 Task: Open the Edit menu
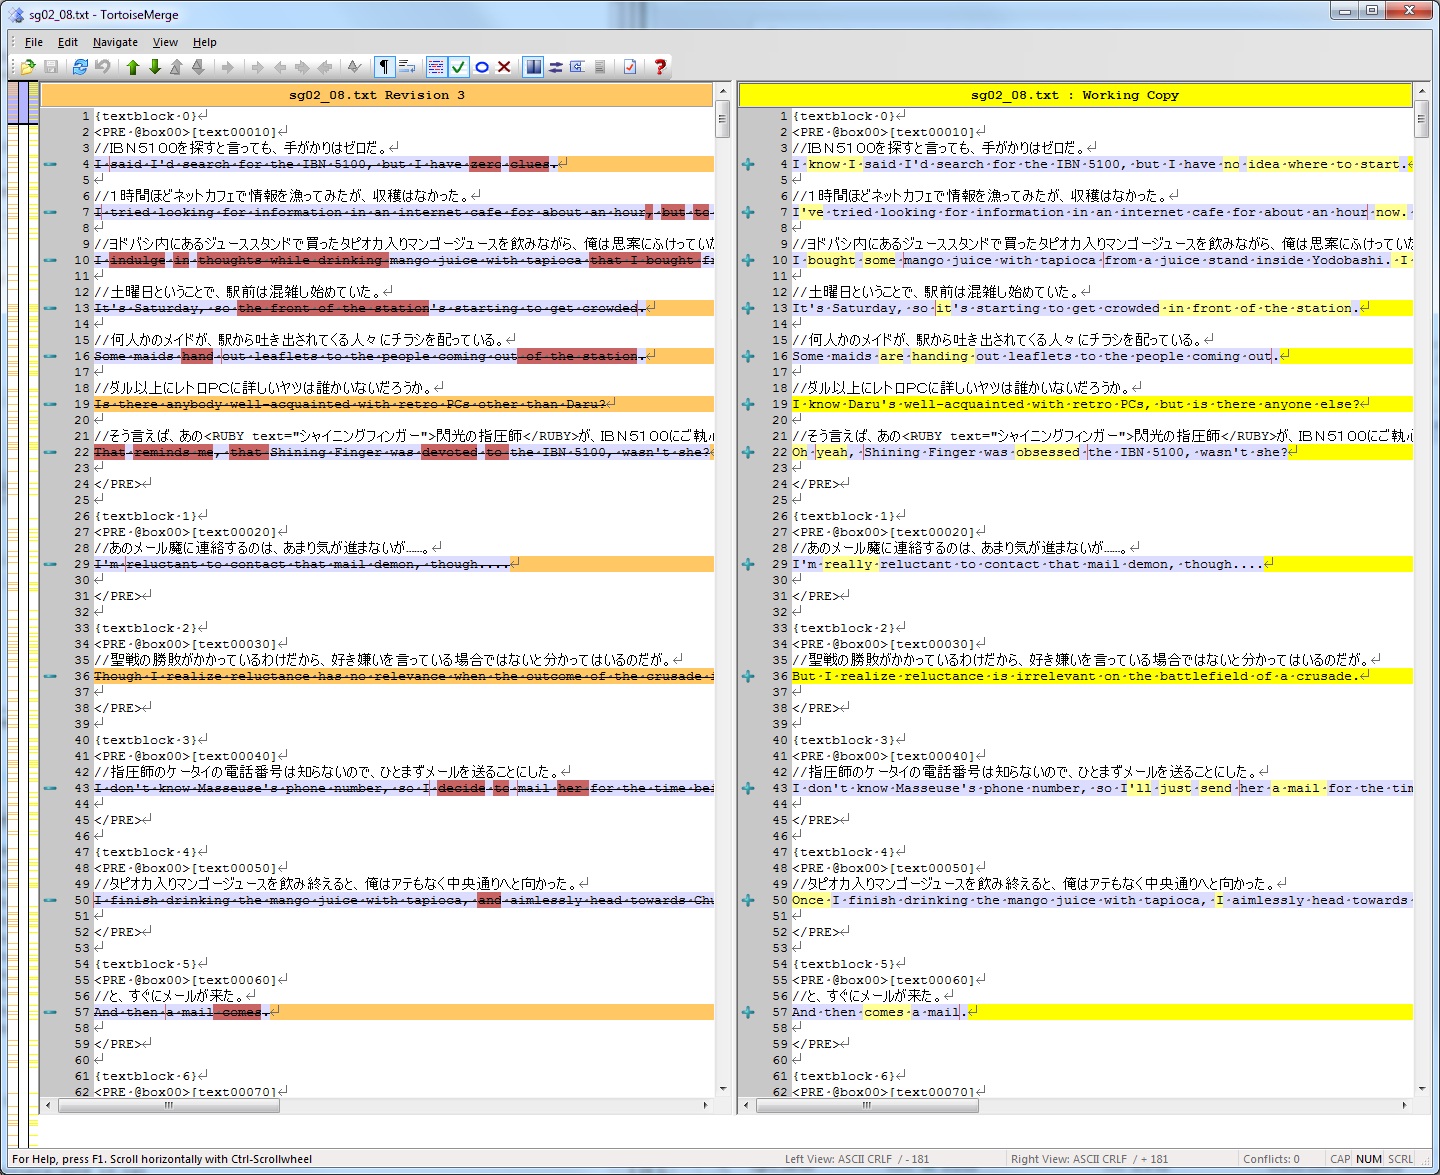coord(68,42)
